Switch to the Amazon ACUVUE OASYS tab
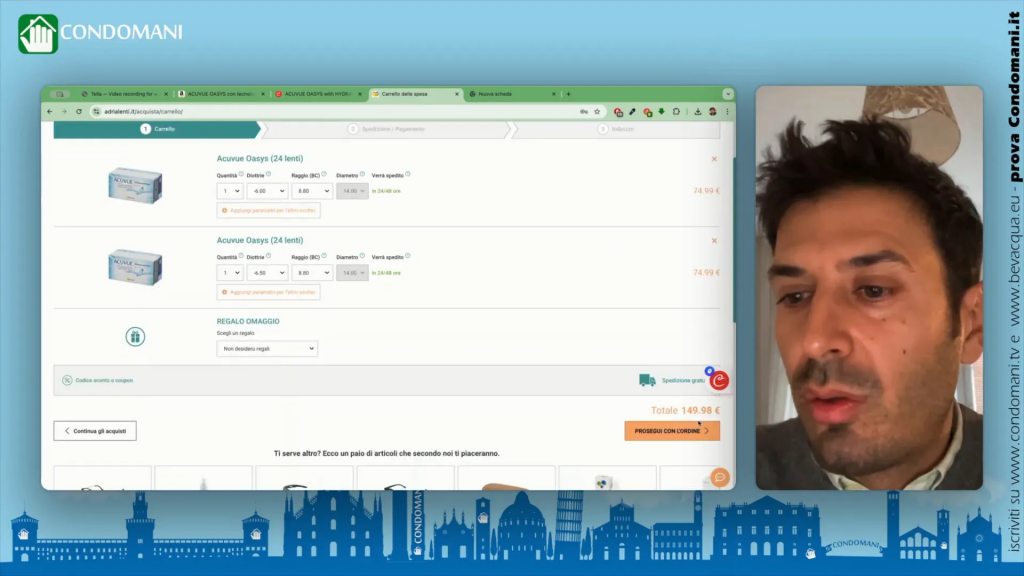This screenshot has height=576, width=1024. [221, 94]
